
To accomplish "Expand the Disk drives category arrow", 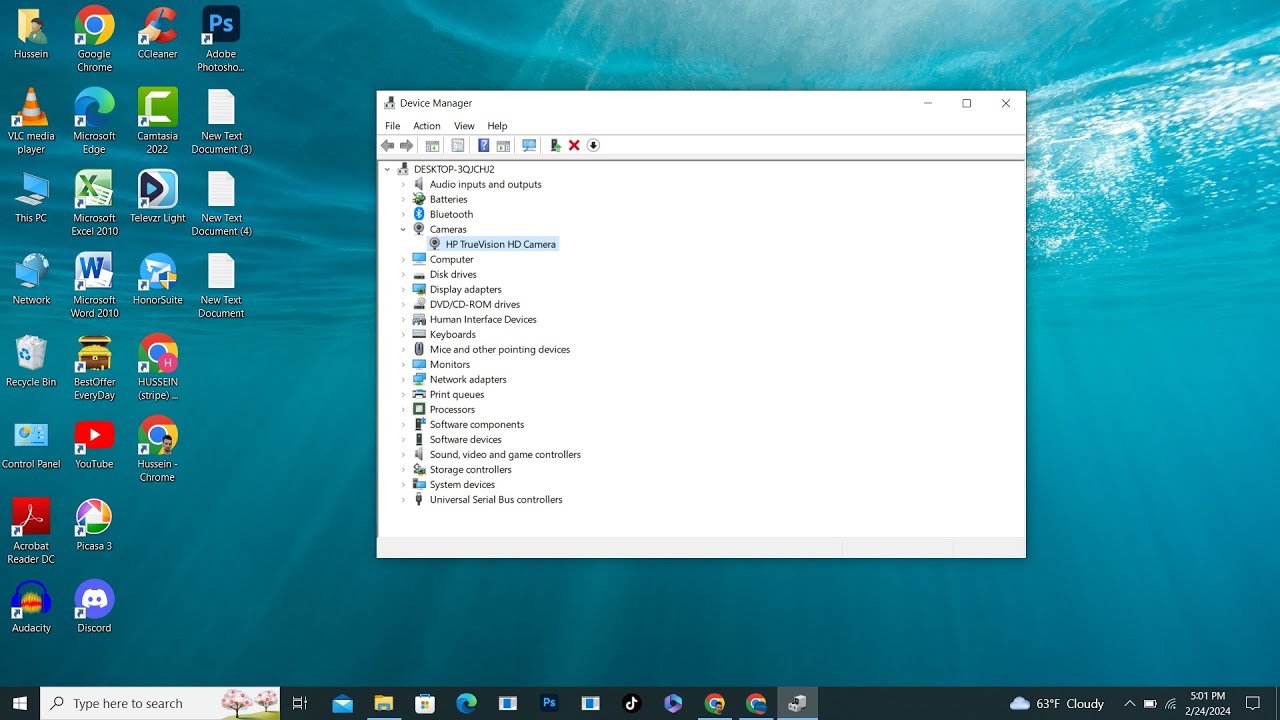I will click(404, 275).
